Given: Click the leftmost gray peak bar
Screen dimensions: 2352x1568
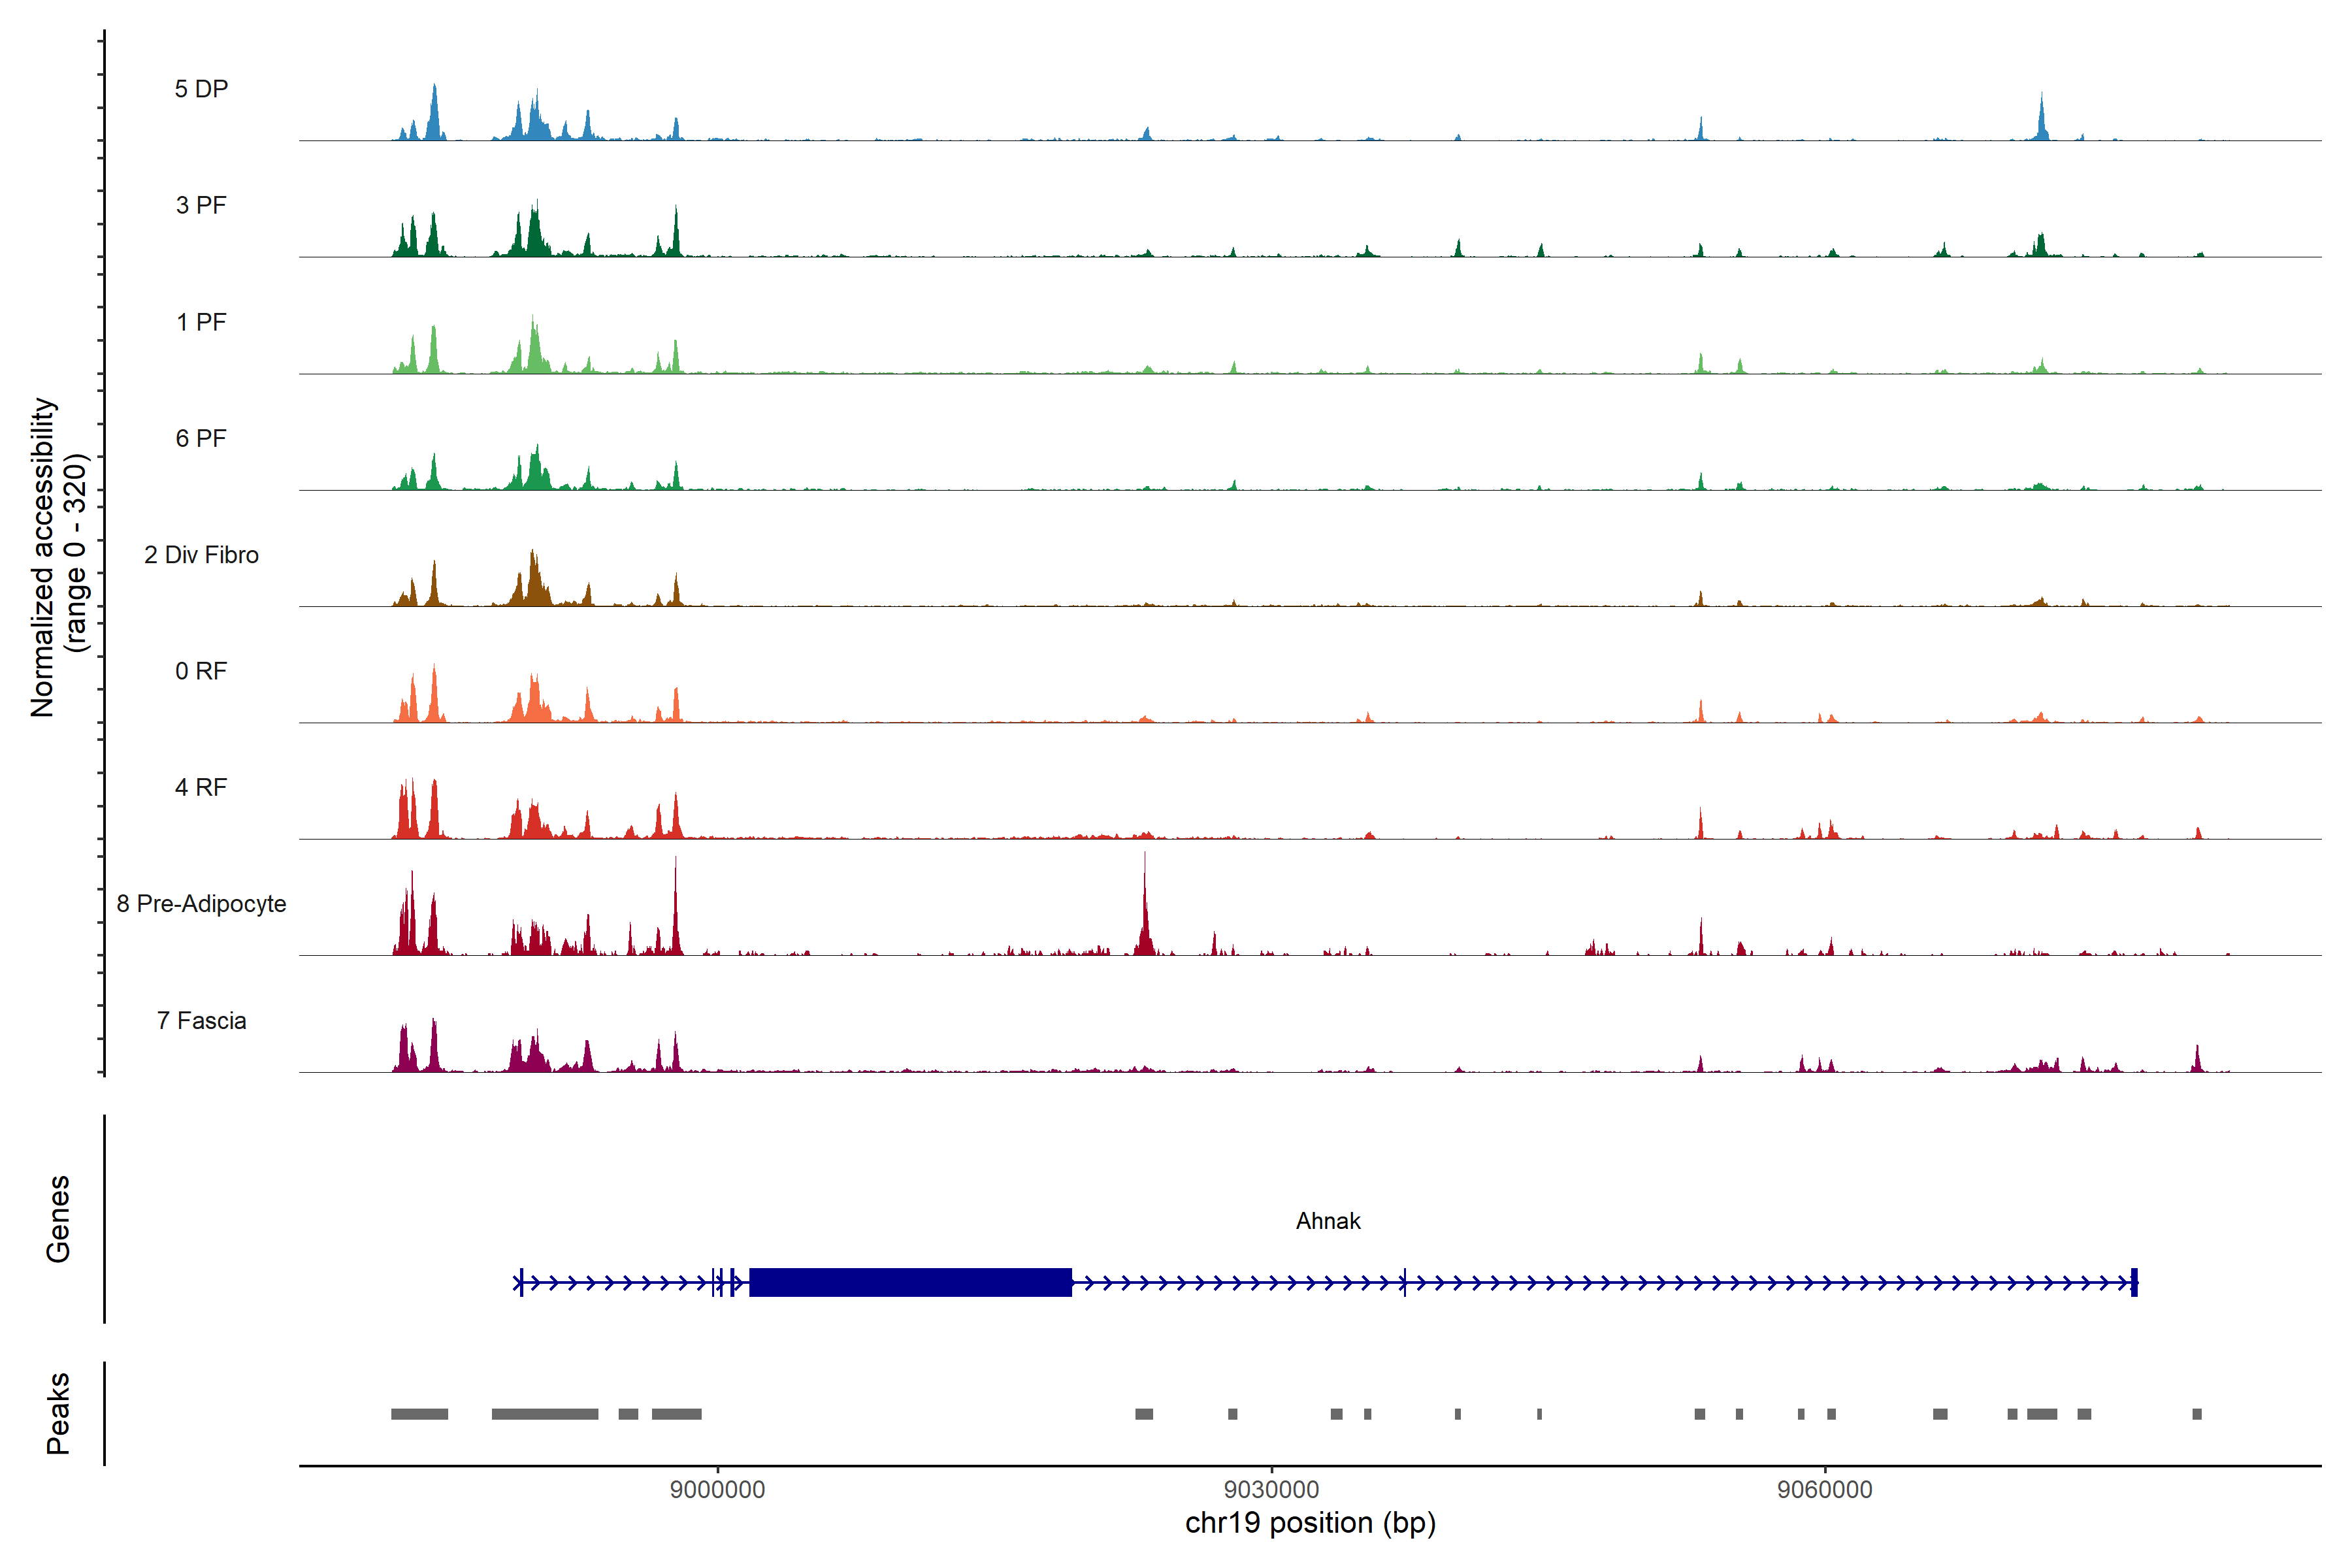Looking at the screenshot, I should pos(419,1414).
